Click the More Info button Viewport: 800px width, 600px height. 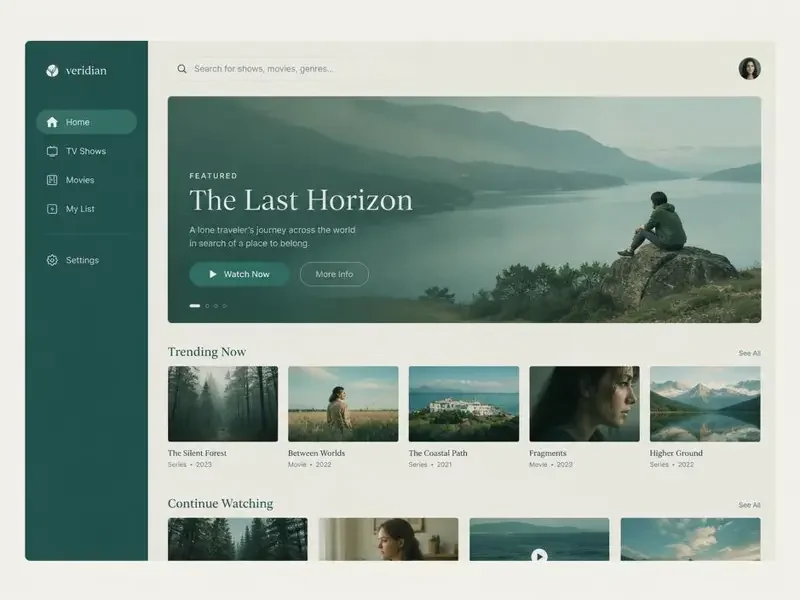coord(334,274)
